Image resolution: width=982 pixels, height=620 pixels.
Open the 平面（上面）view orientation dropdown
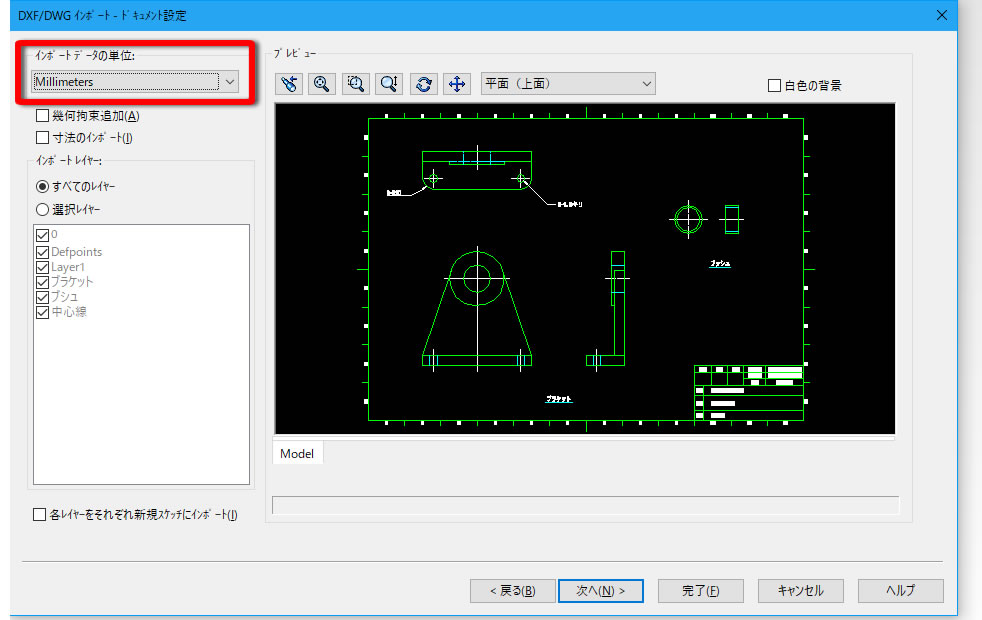(568, 83)
